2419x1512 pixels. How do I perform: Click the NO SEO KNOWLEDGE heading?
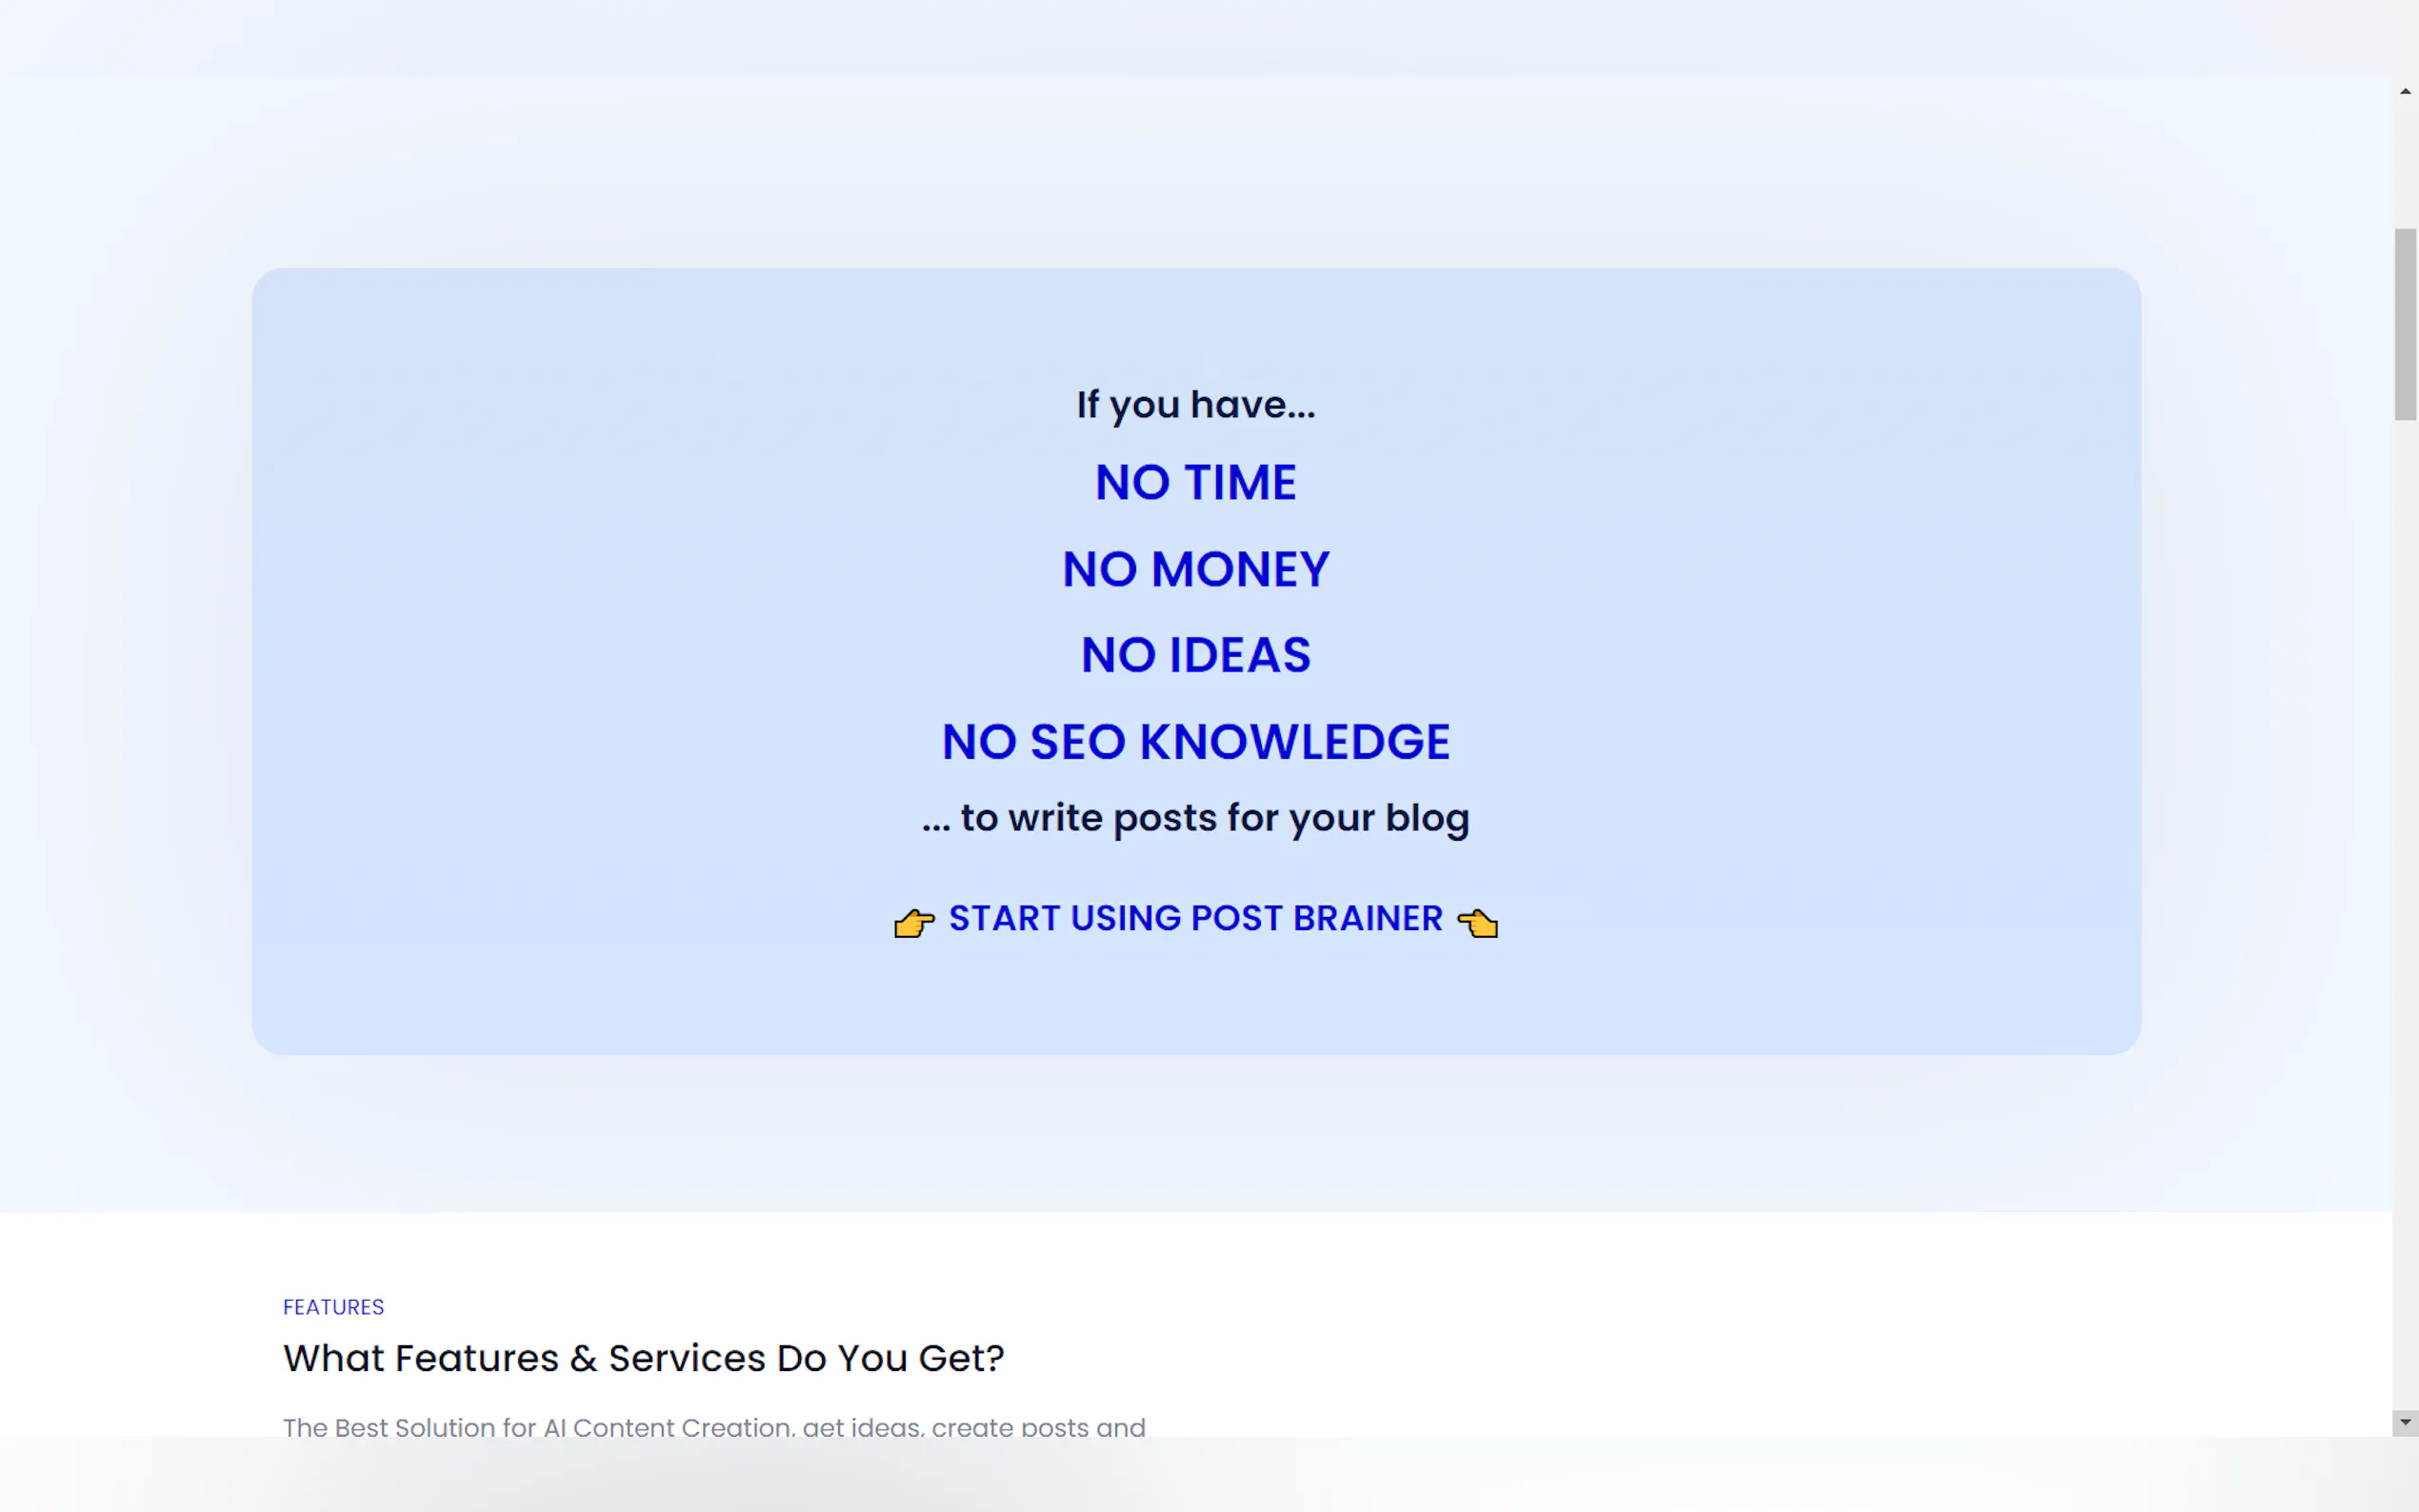pyautogui.click(x=1195, y=742)
